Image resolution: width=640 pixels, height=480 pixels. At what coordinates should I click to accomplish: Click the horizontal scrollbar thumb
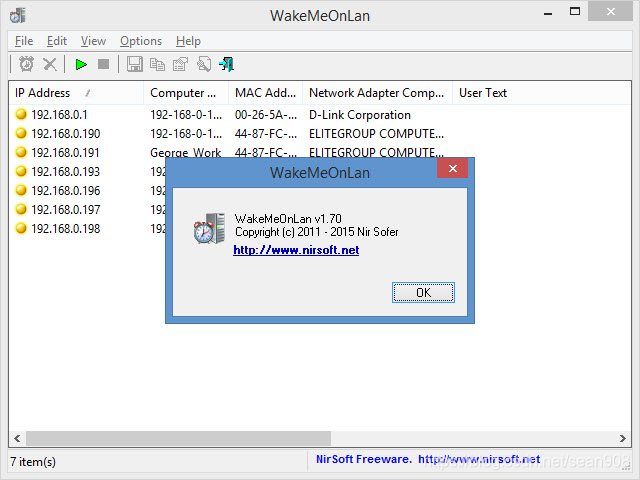click(178, 439)
